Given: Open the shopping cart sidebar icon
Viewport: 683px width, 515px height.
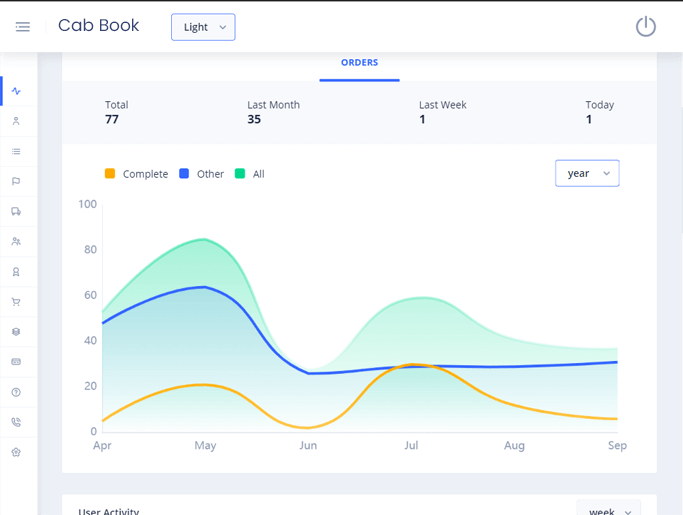Looking at the screenshot, I should (x=16, y=302).
